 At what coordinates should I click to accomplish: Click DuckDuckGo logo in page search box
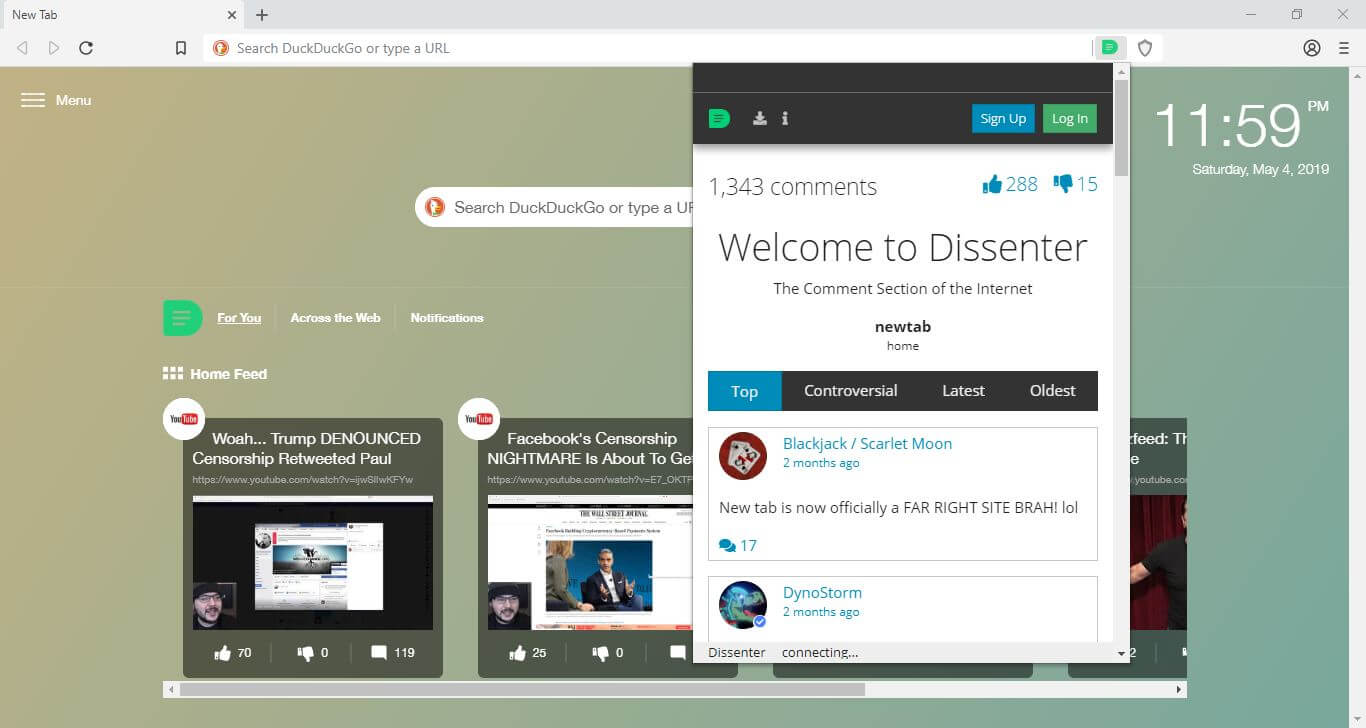(435, 207)
